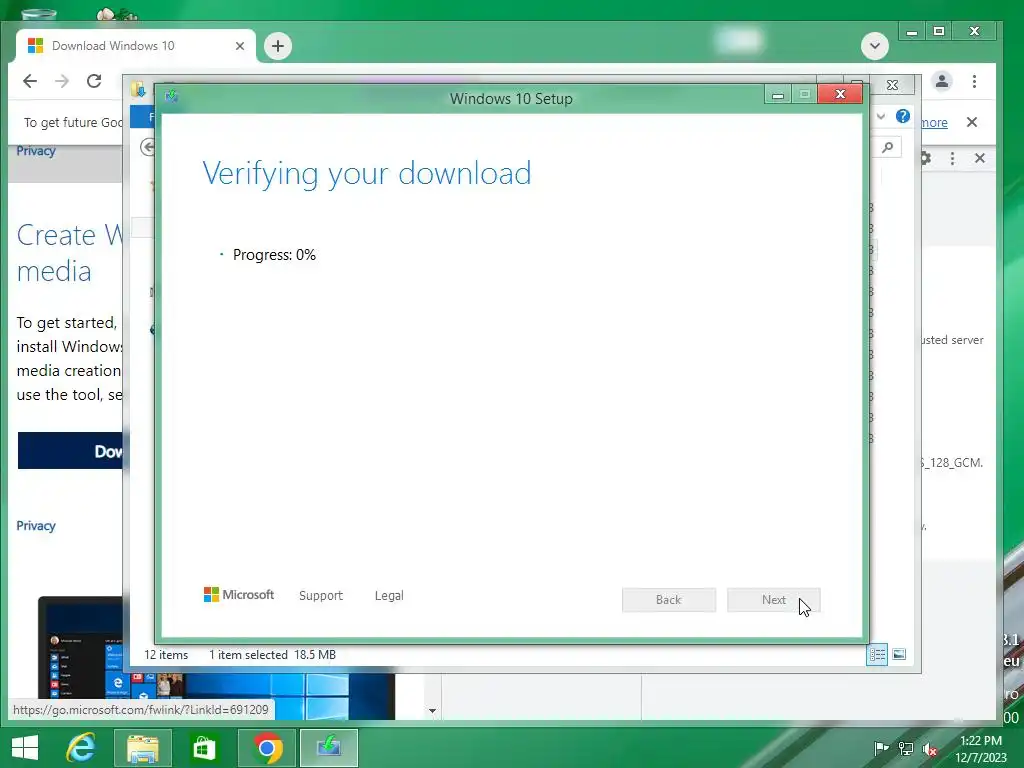The height and width of the screenshot is (768, 1024).
Task: Switch to Chrome from the taskbar
Action: [x=266, y=748]
